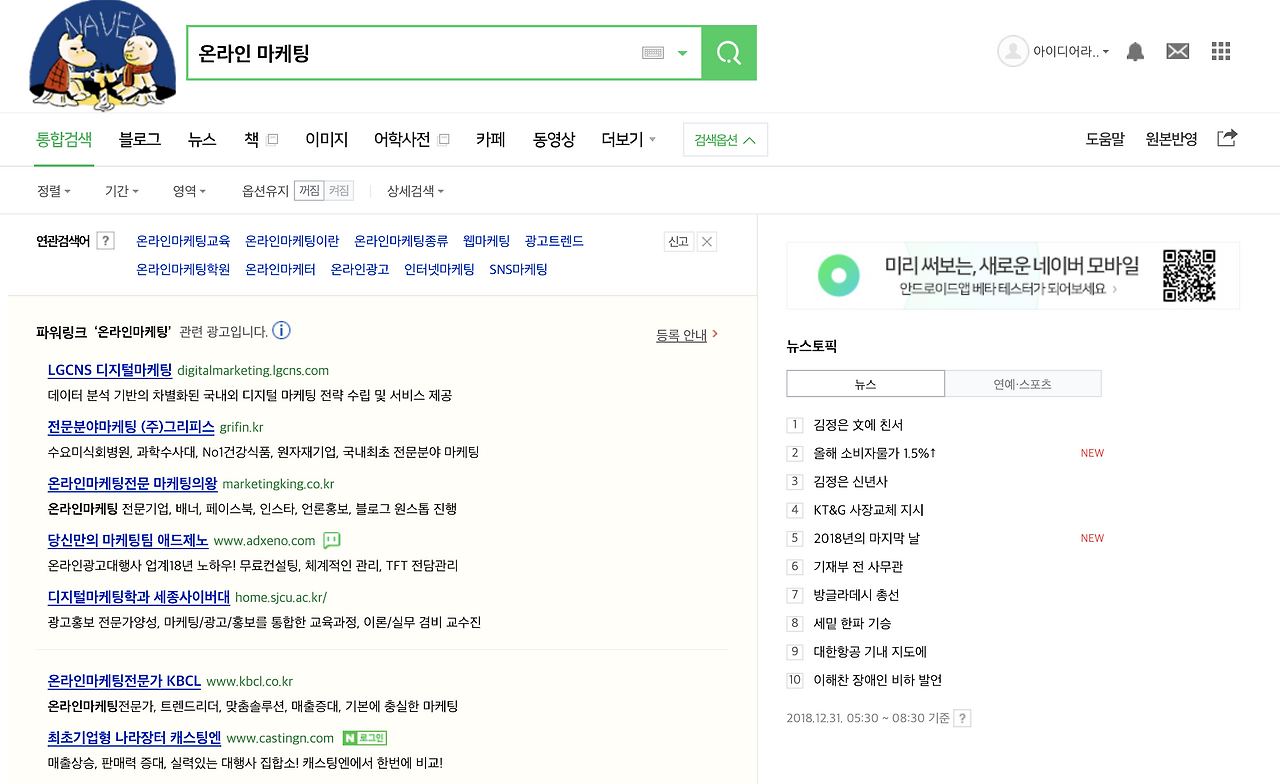The image size is (1280, 784).
Task: Click the share icon beside 원본반영
Action: tap(1226, 139)
